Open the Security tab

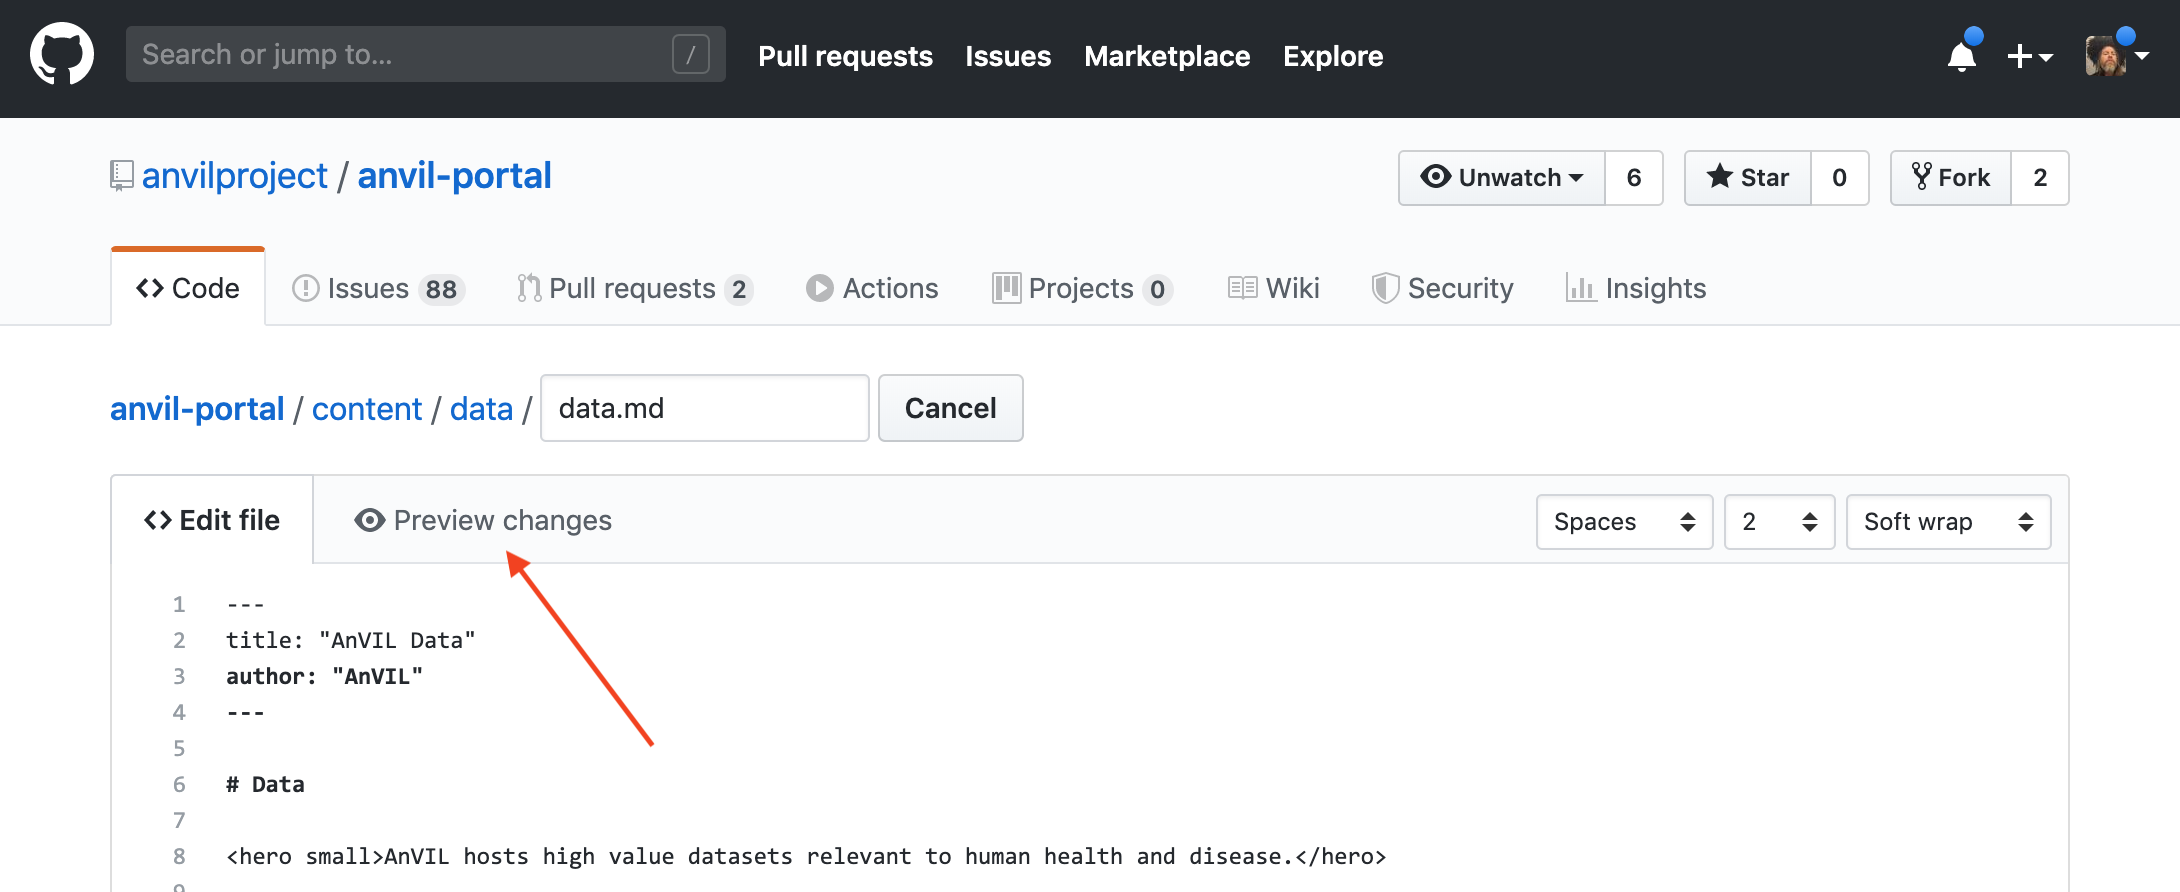pyautogui.click(x=1442, y=288)
